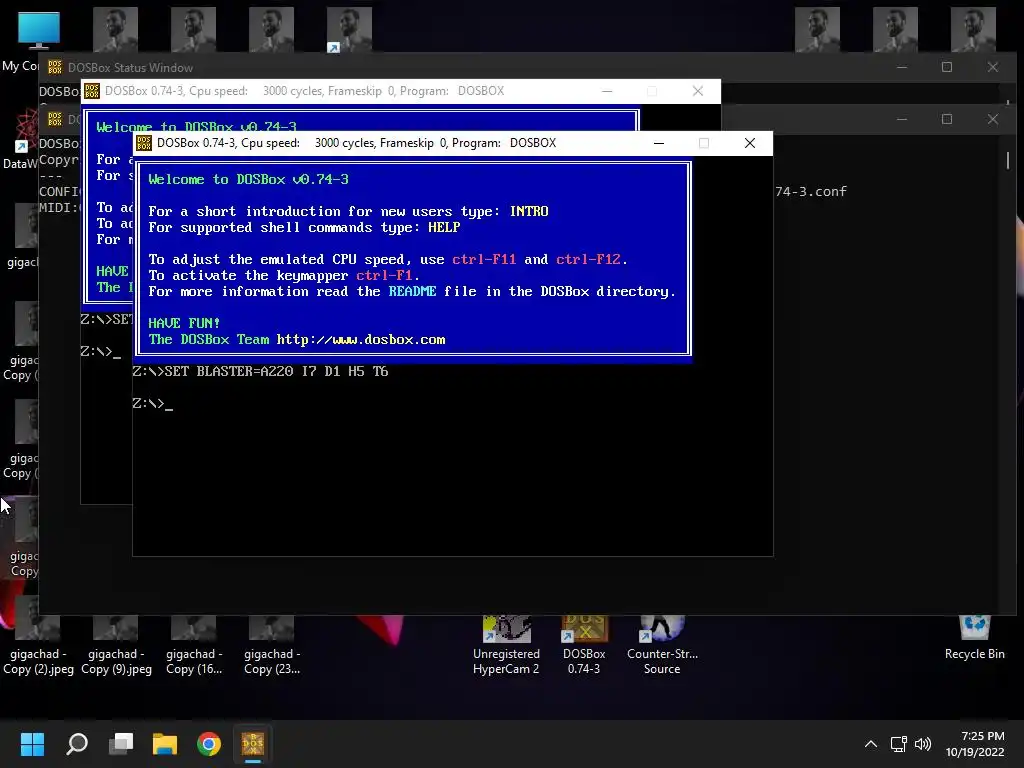Screen dimensions: 1024x768
Task: Click the Z:\> prompt in front DOSBox
Action: 148,404
